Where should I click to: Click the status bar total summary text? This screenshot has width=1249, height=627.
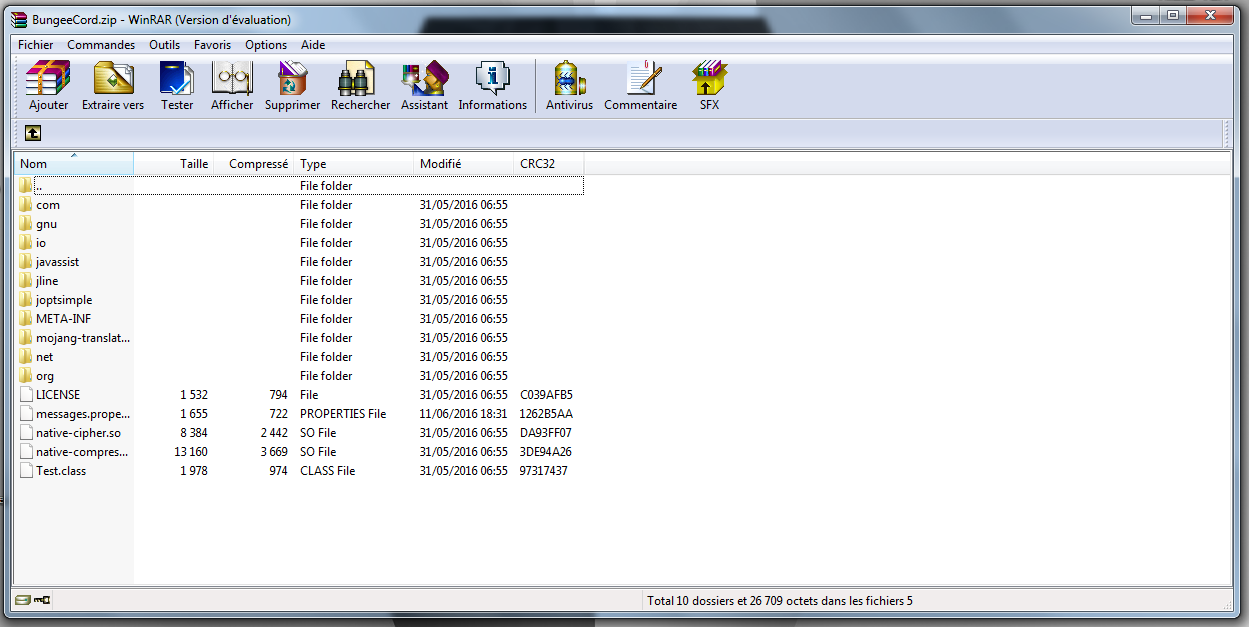[780, 601]
